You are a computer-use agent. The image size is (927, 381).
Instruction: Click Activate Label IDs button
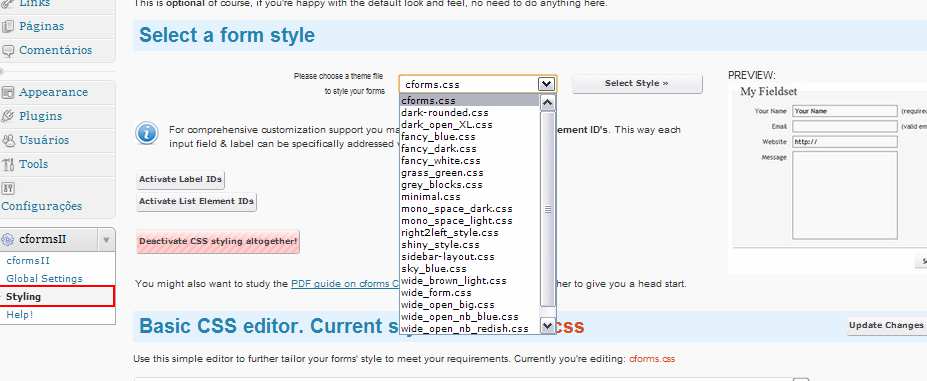pyautogui.click(x=180, y=179)
